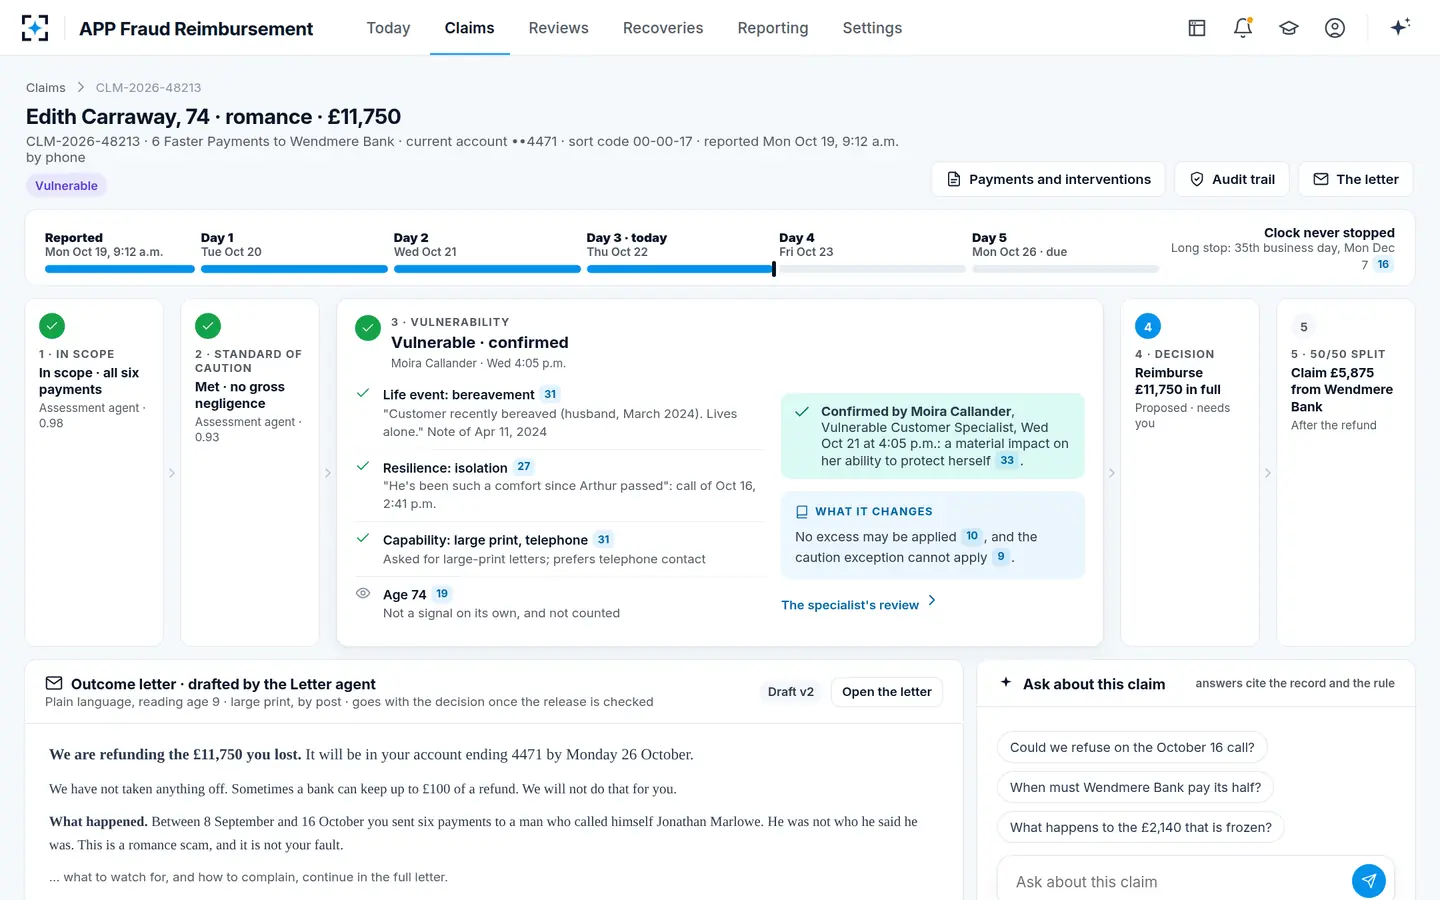Click the Vulnerable tag
The height and width of the screenshot is (900, 1440).
tap(66, 185)
